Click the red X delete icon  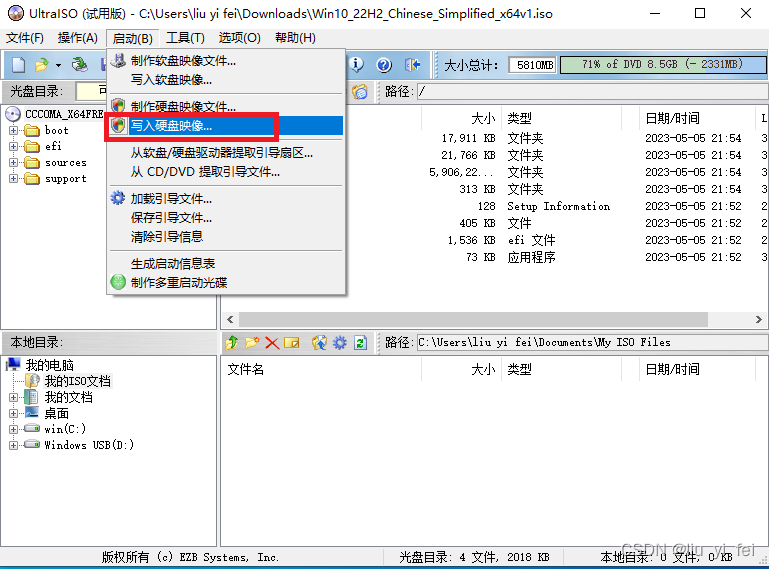(272, 343)
